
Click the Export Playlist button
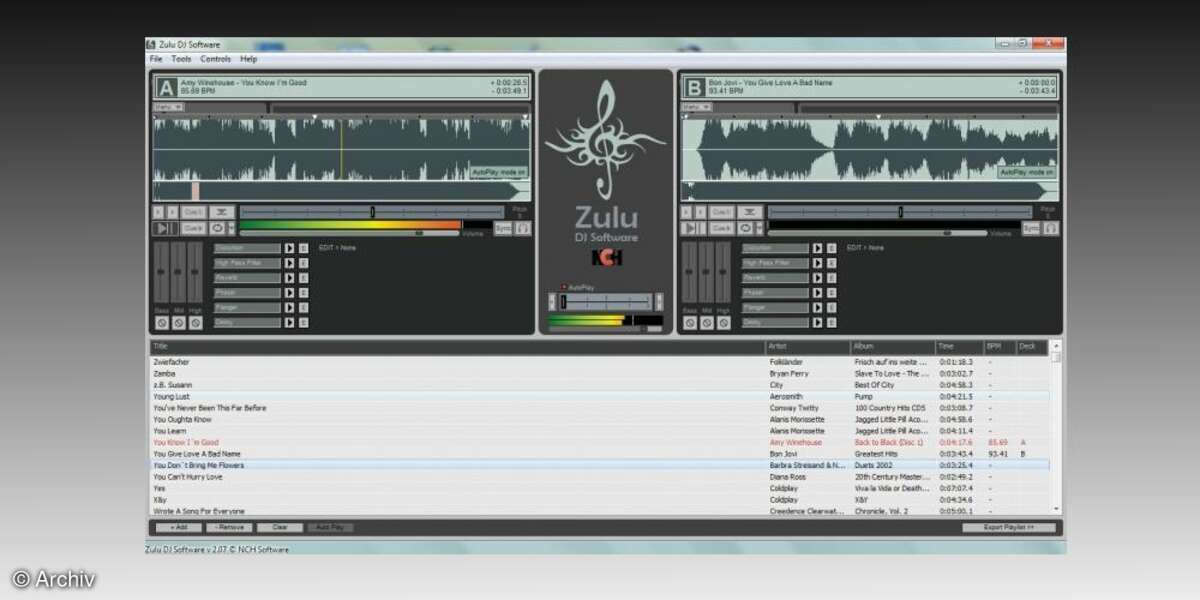pos(1010,527)
